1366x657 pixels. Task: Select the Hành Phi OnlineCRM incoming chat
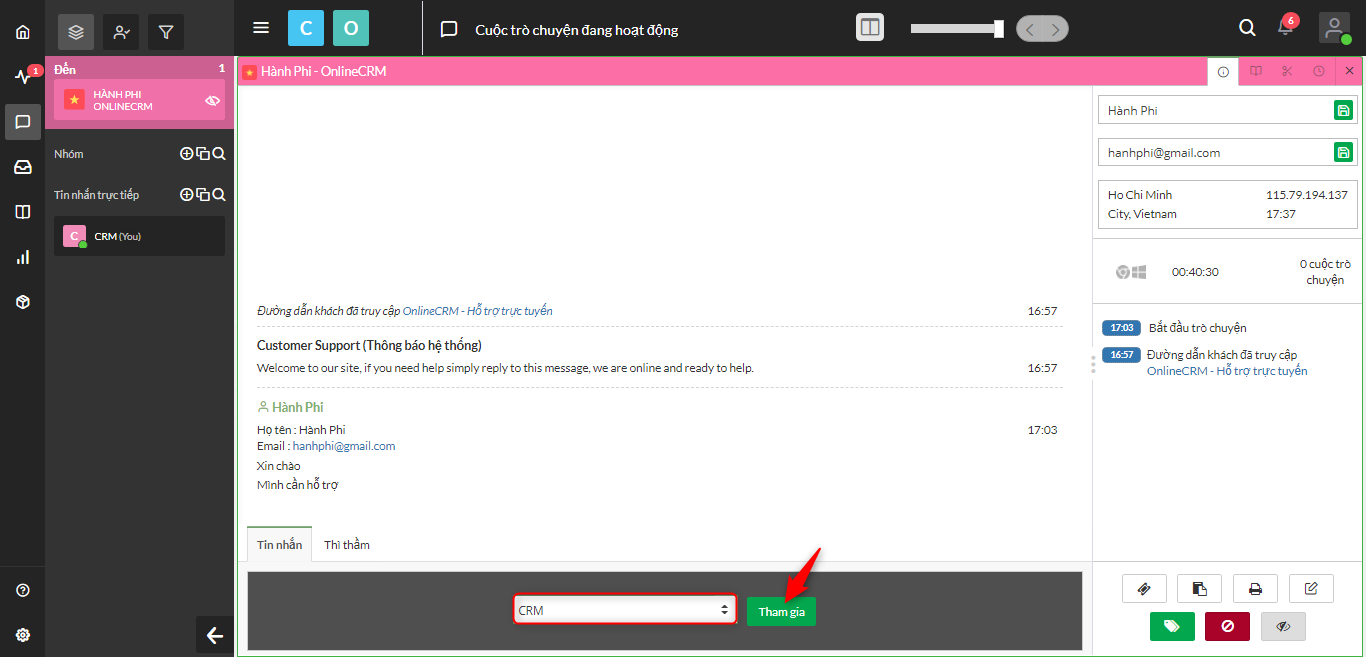click(x=139, y=100)
